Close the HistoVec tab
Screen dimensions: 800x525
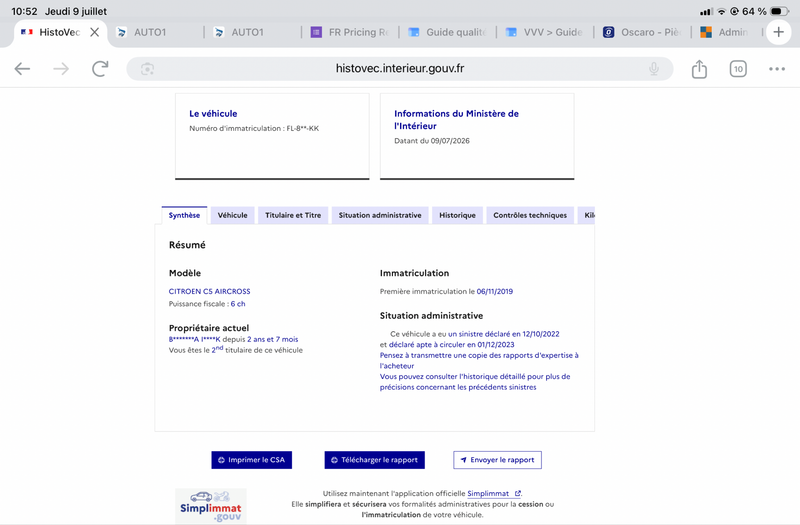click(94, 32)
